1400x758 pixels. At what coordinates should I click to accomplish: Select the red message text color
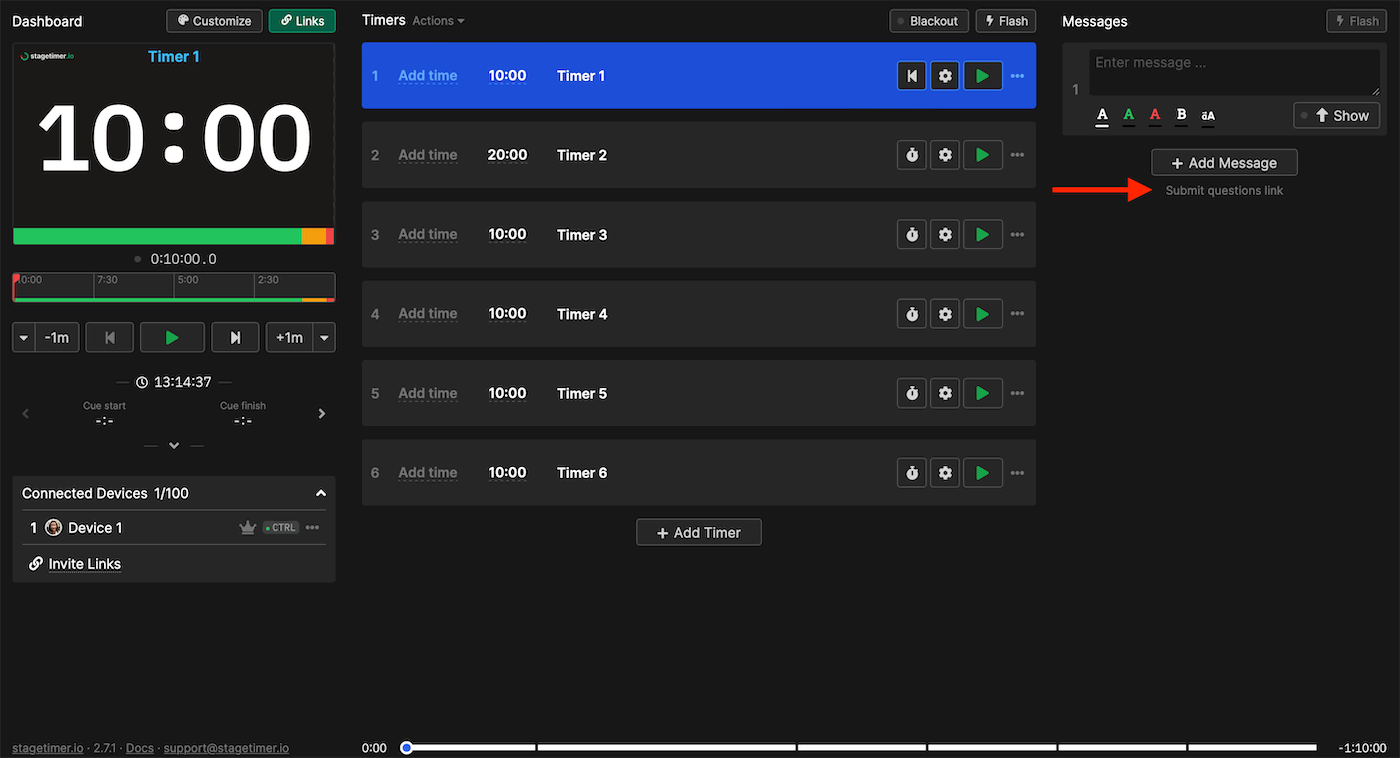(1155, 115)
